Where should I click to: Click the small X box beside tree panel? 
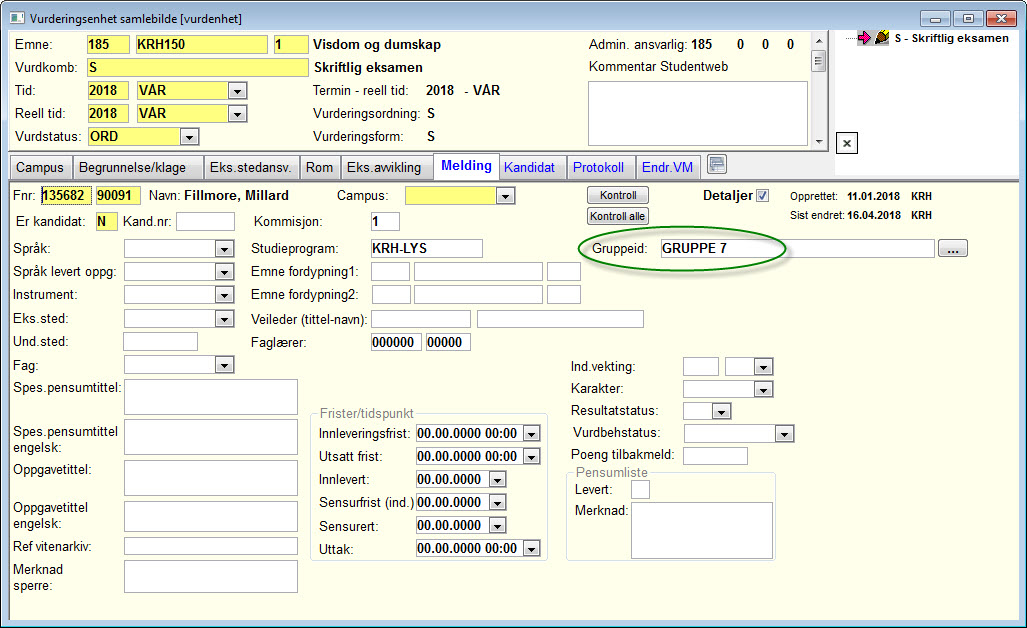tap(847, 143)
